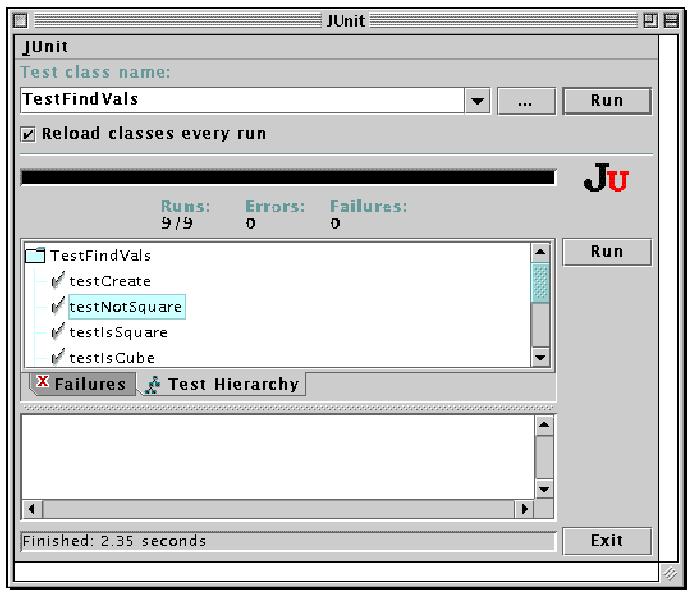The image size is (692, 595).
Task: Click the Runs count 9/9
Action: [177, 223]
